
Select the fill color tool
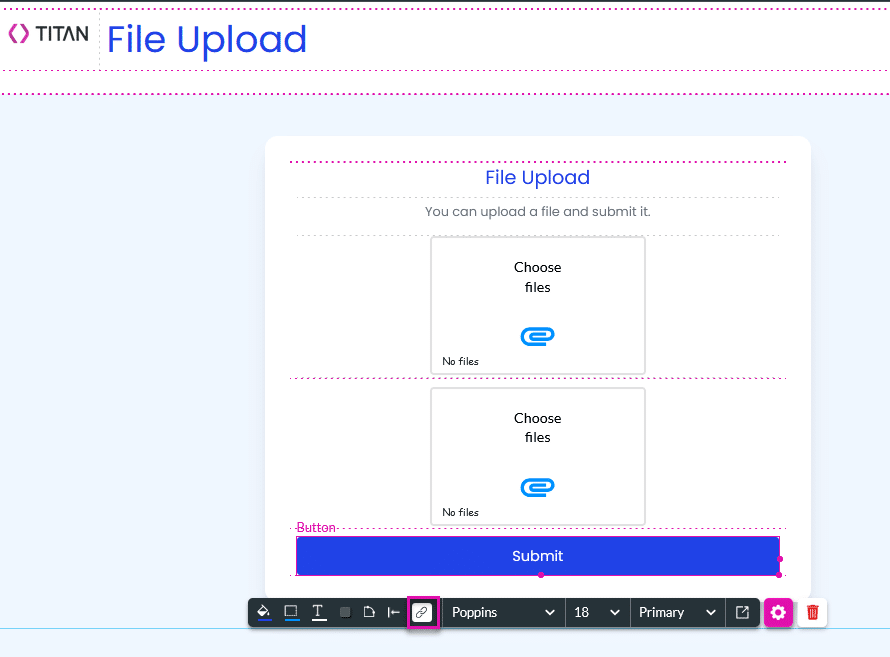tap(262, 612)
